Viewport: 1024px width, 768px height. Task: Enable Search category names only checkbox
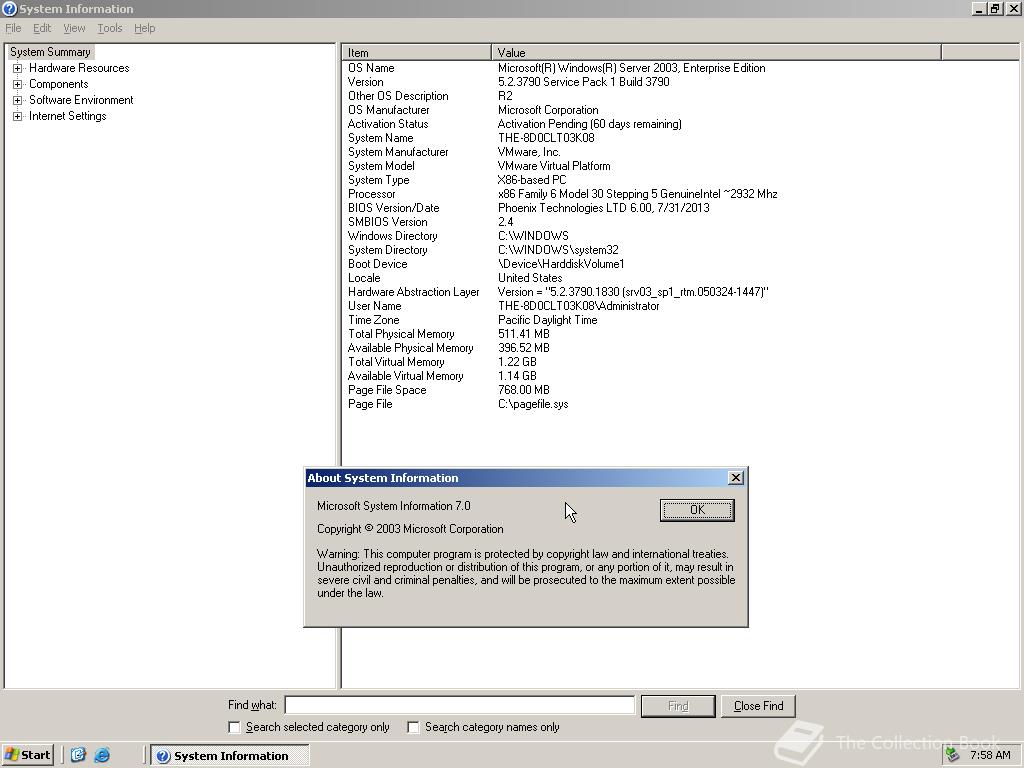point(413,727)
